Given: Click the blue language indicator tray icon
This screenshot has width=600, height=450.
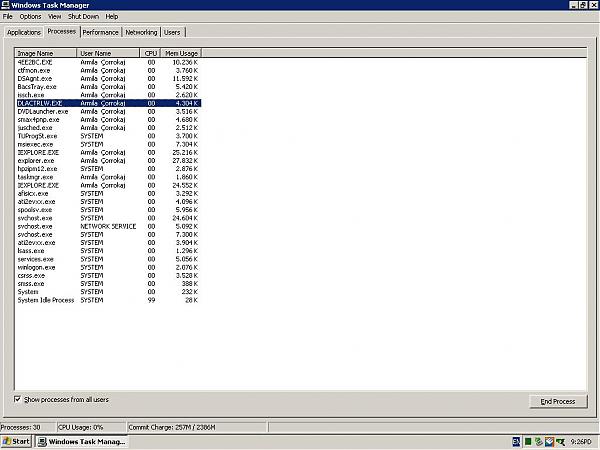Looking at the screenshot, I should [x=516, y=442].
